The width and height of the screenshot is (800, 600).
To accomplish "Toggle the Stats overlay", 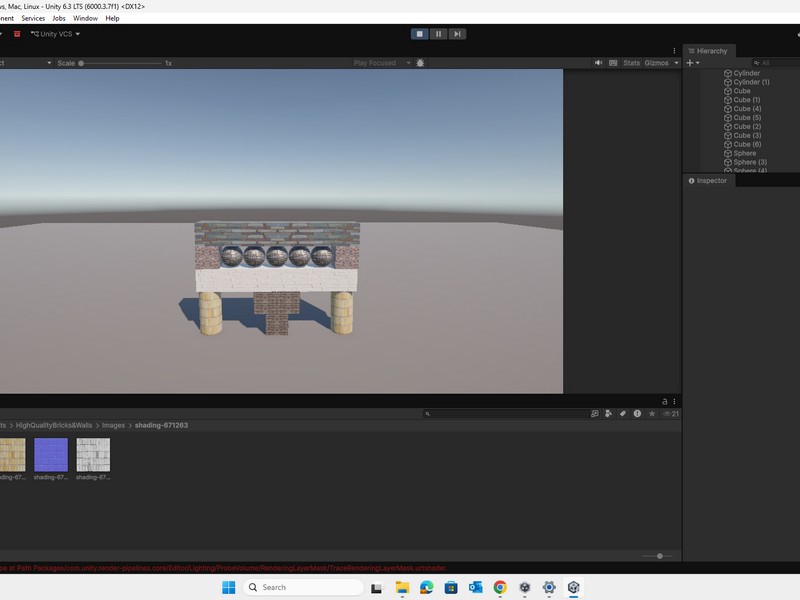I will [631, 63].
